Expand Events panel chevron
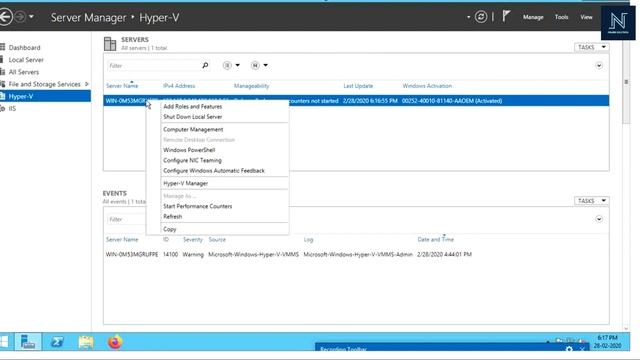This screenshot has width=640, height=360. click(x=599, y=219)
